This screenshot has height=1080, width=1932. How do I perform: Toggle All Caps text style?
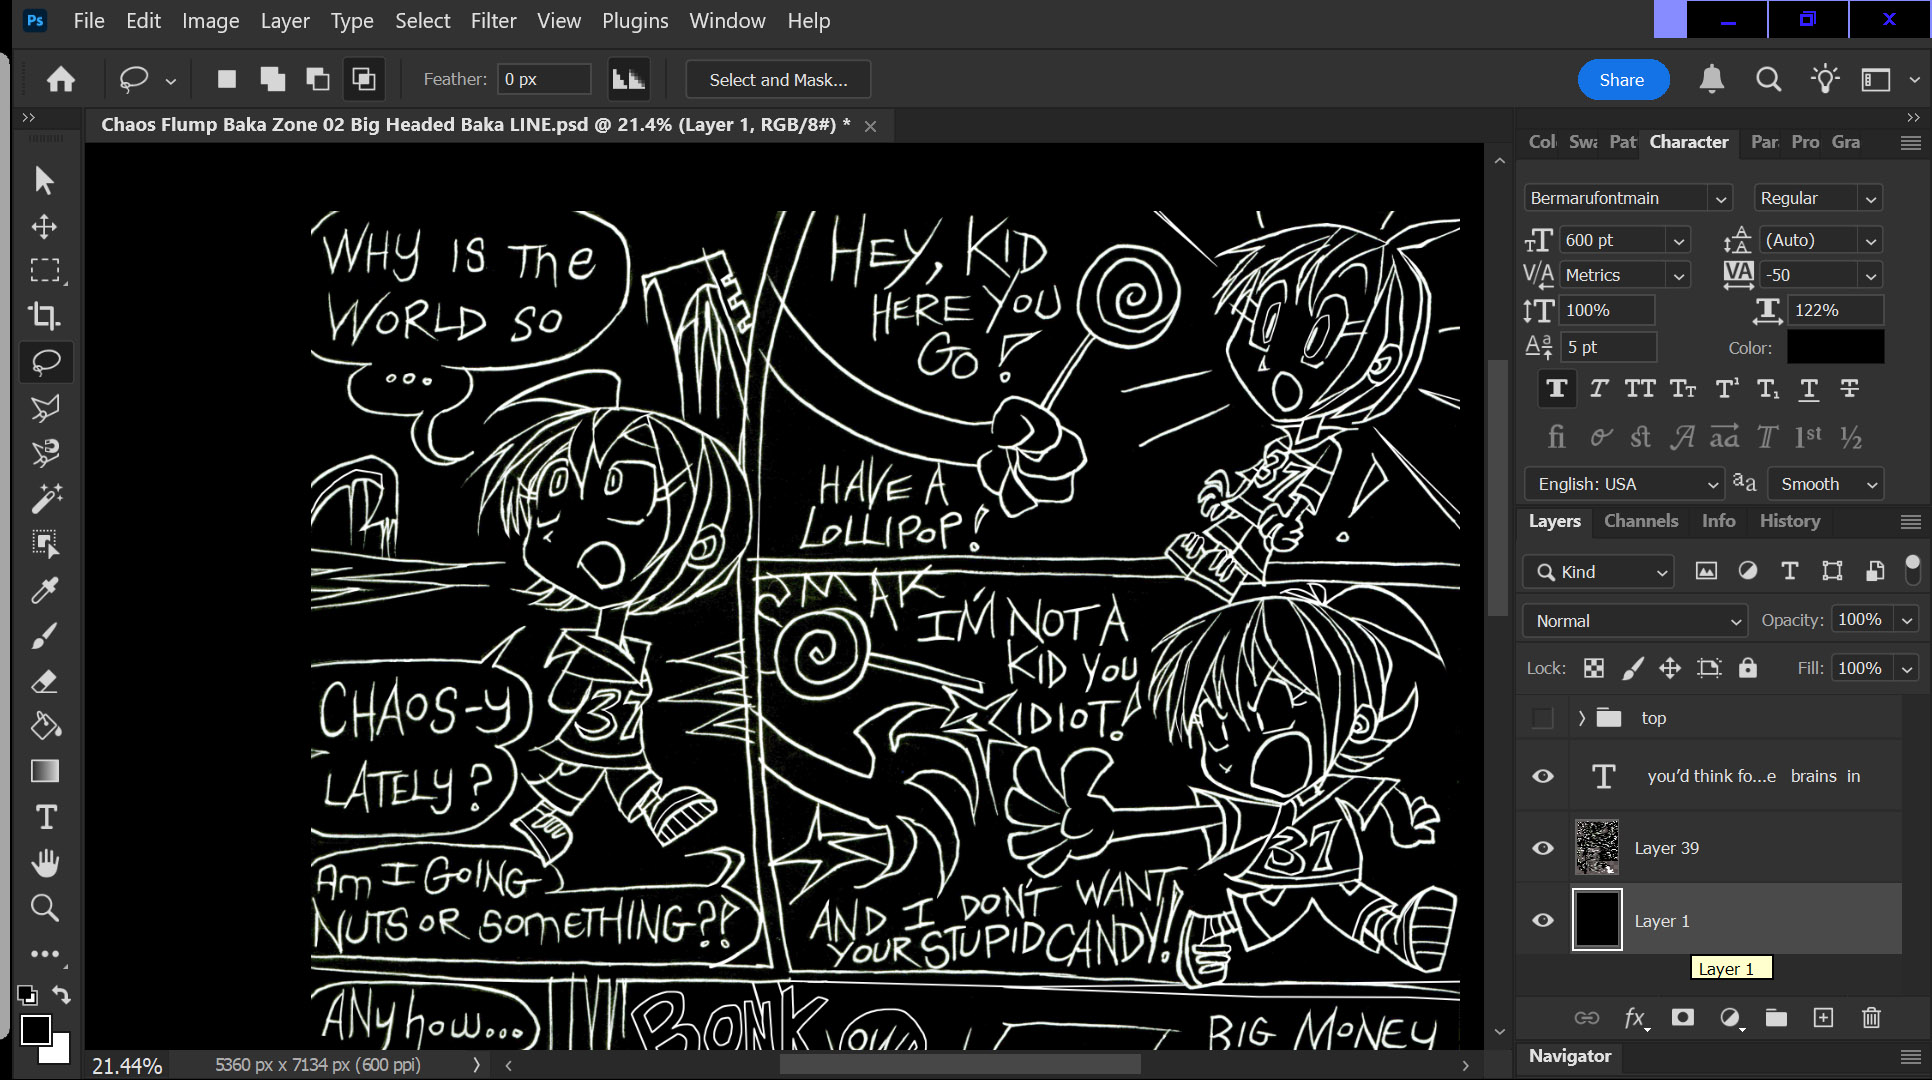[x=1640, y=389]
